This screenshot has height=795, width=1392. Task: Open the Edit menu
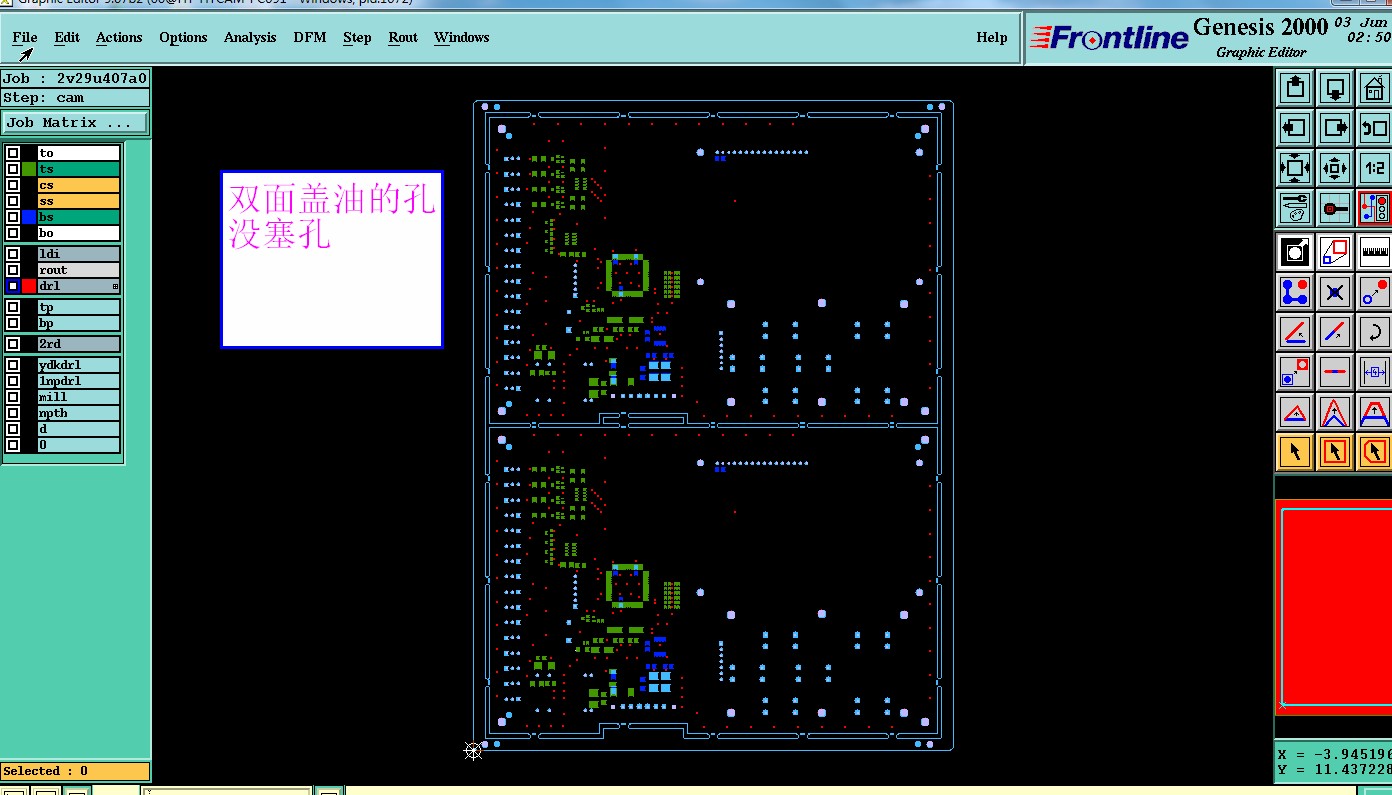[67, 37]
